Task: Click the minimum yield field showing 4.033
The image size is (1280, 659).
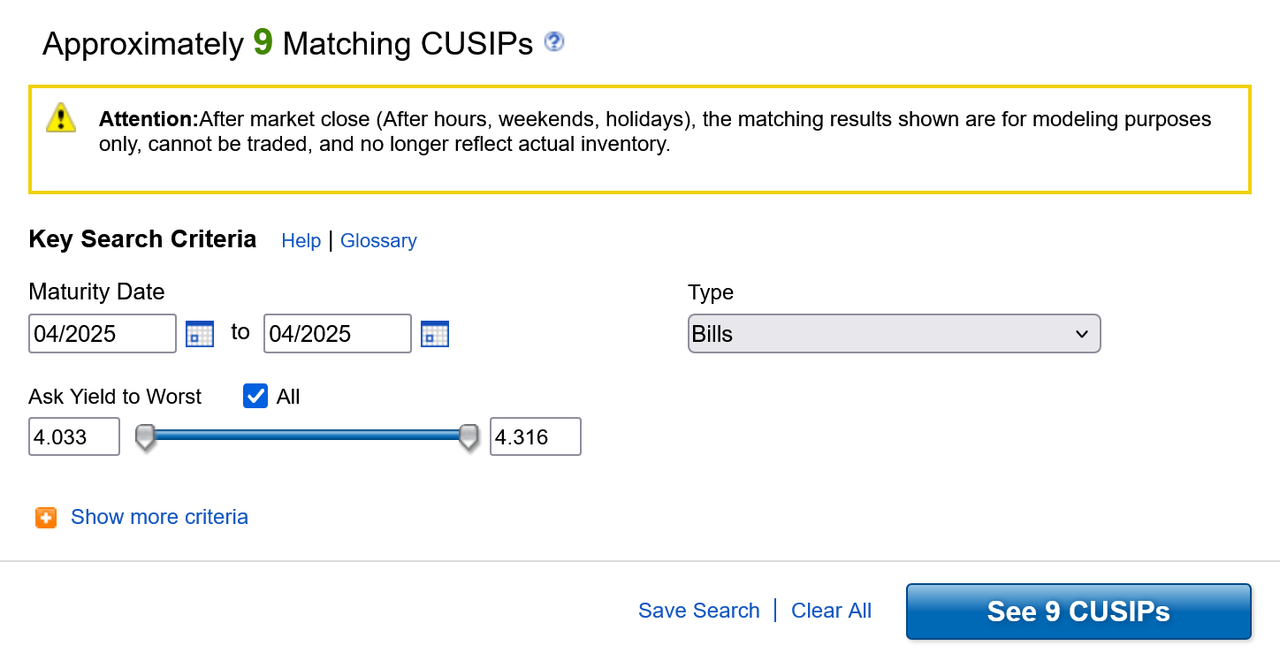Action: pyautogui.click(x=74, y=437)
